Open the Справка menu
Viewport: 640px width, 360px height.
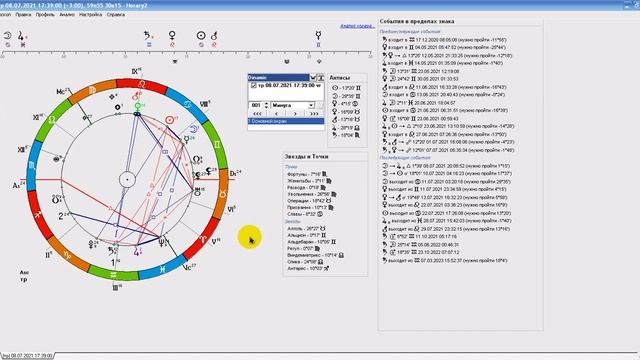coord(116,14)
